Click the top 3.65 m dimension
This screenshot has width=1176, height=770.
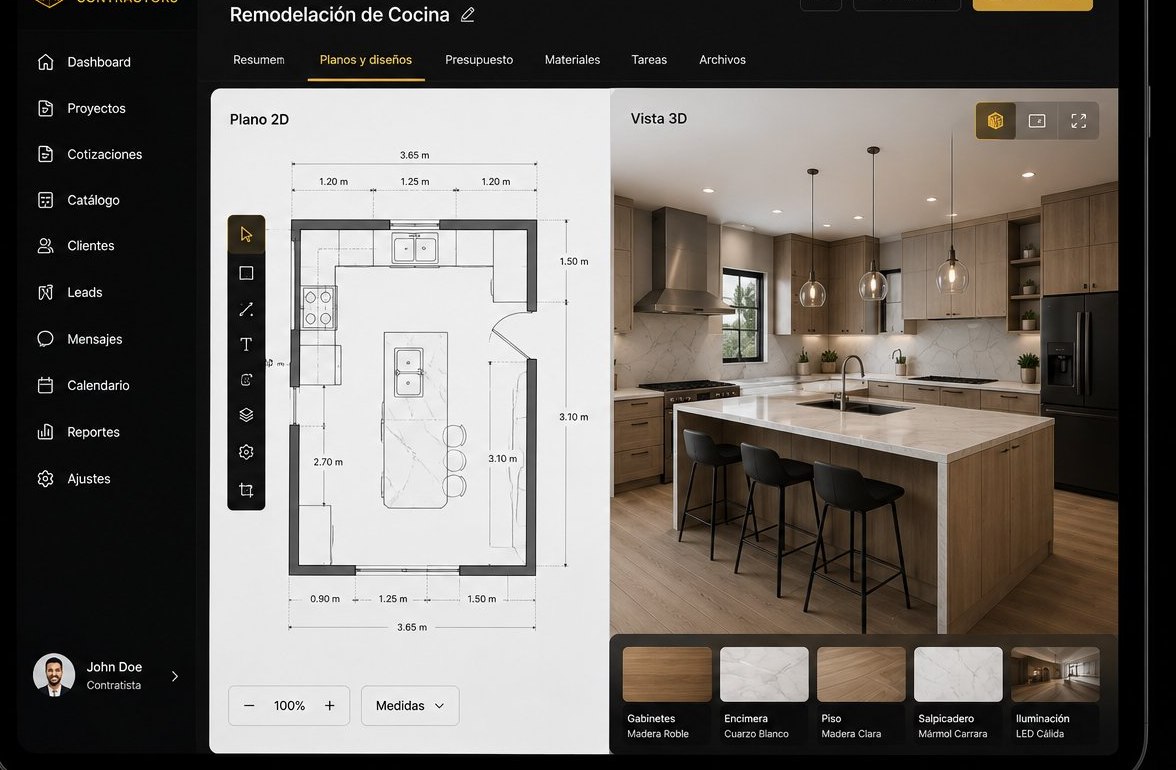point(415,155)
